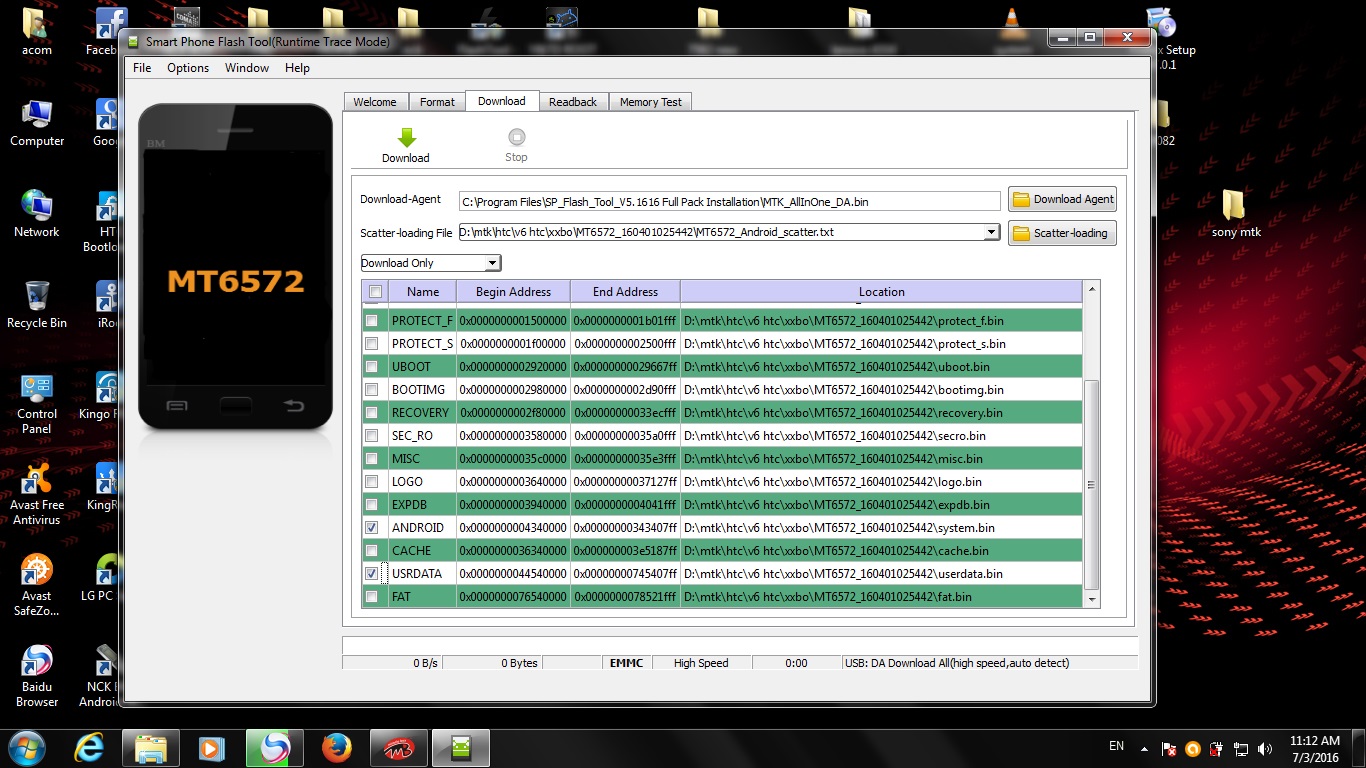The image size is (1366, 768).
Task: Open the network status tray icon
Action: click(x=1241, y=748)
